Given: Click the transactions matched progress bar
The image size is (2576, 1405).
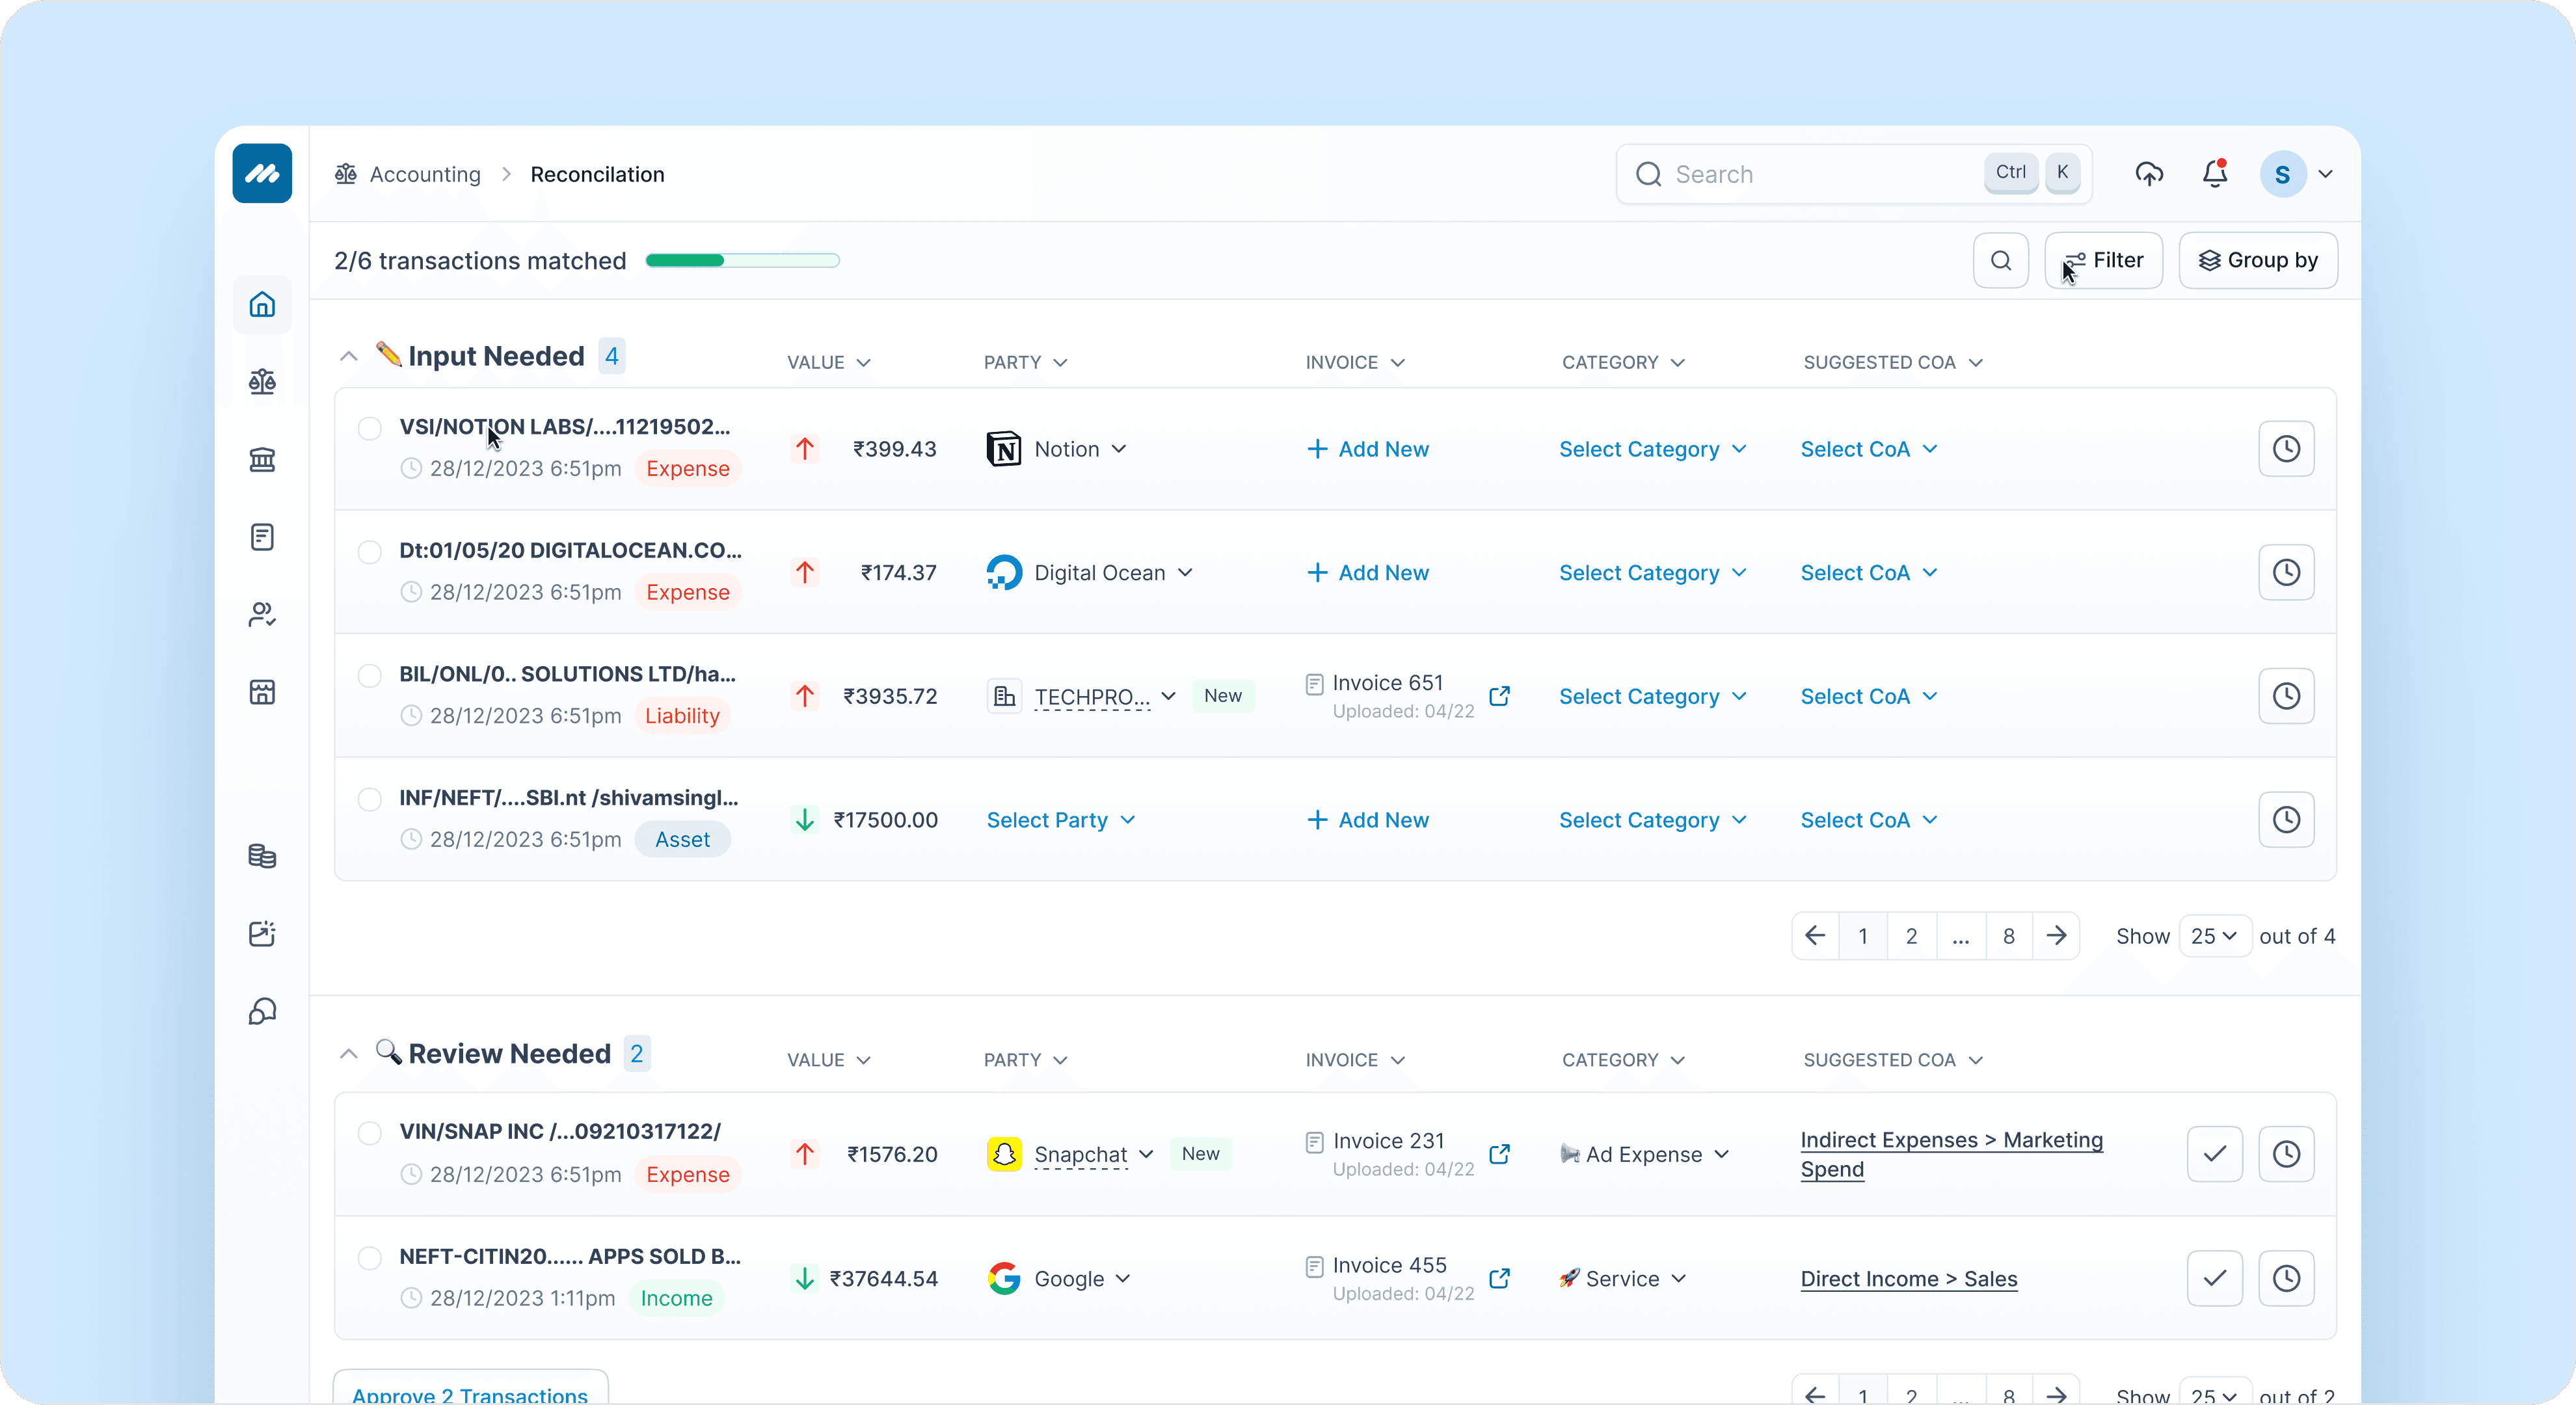Looking at the screenshot, I should [742, 261].
